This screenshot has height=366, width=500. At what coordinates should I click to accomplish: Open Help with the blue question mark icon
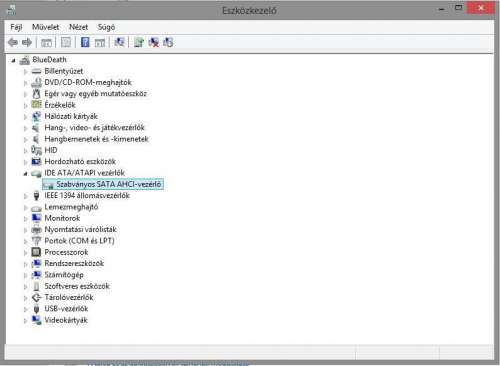pos(85,42)
